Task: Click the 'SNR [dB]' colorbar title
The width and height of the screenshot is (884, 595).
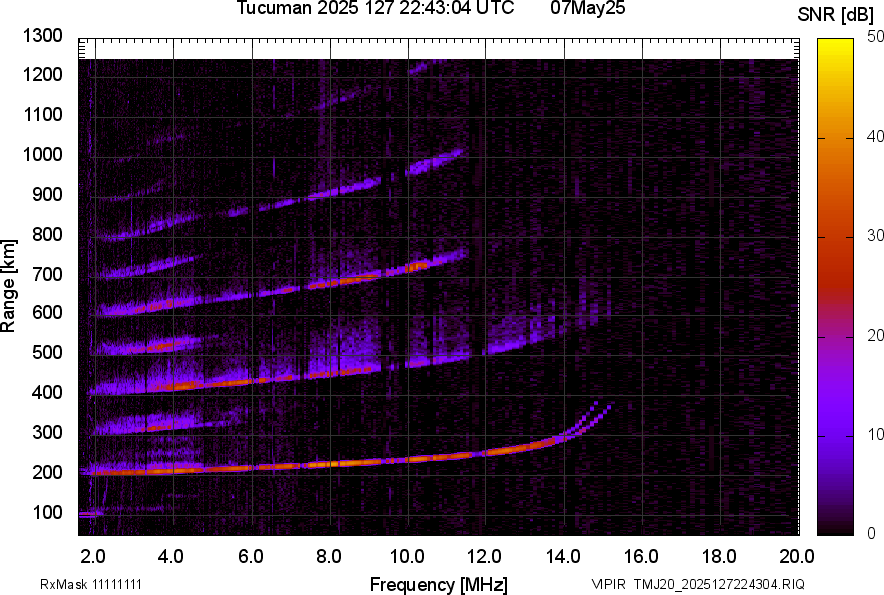Action: pos(836,15)
